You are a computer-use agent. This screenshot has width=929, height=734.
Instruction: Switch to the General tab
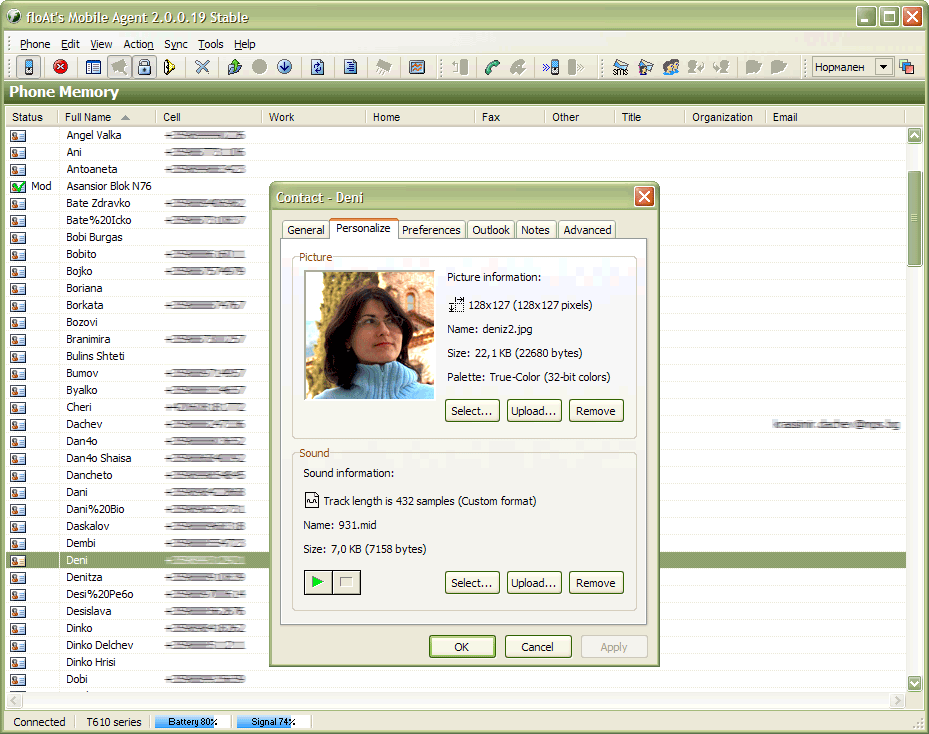click(305, 230)
